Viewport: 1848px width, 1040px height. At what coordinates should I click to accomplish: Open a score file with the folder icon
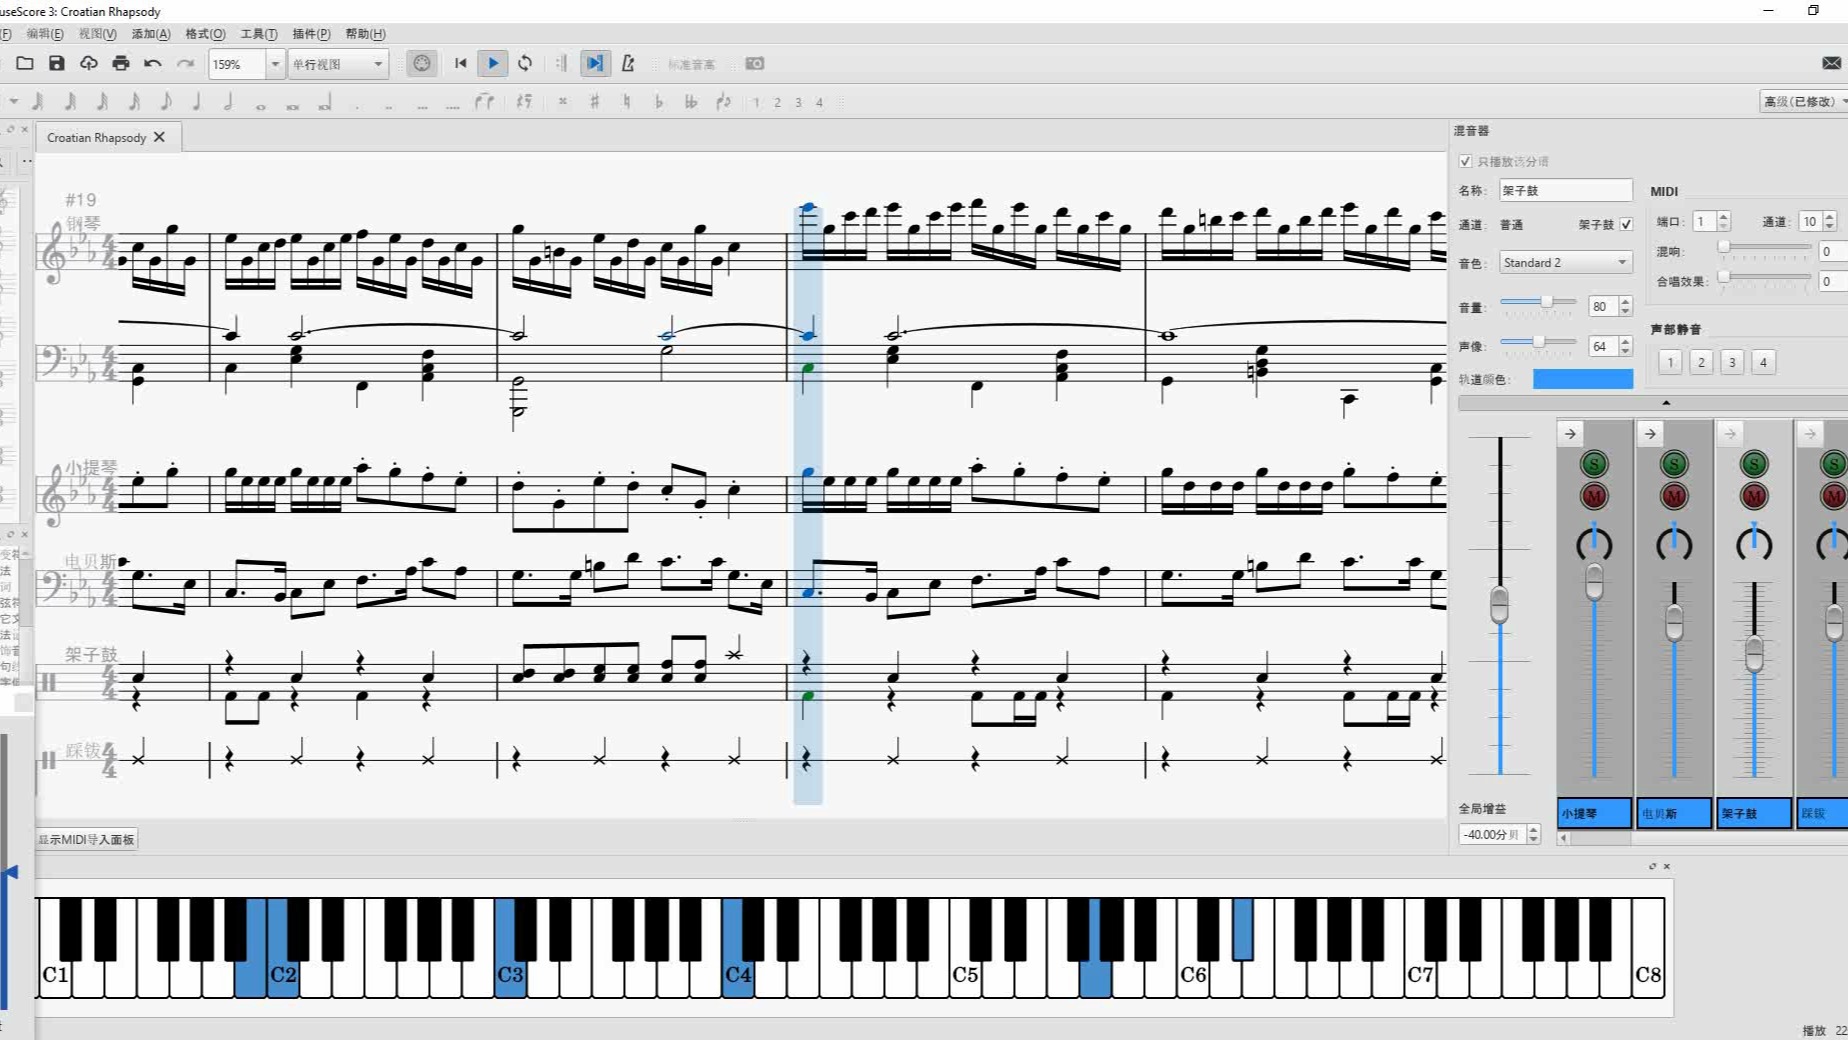[25, 63]
